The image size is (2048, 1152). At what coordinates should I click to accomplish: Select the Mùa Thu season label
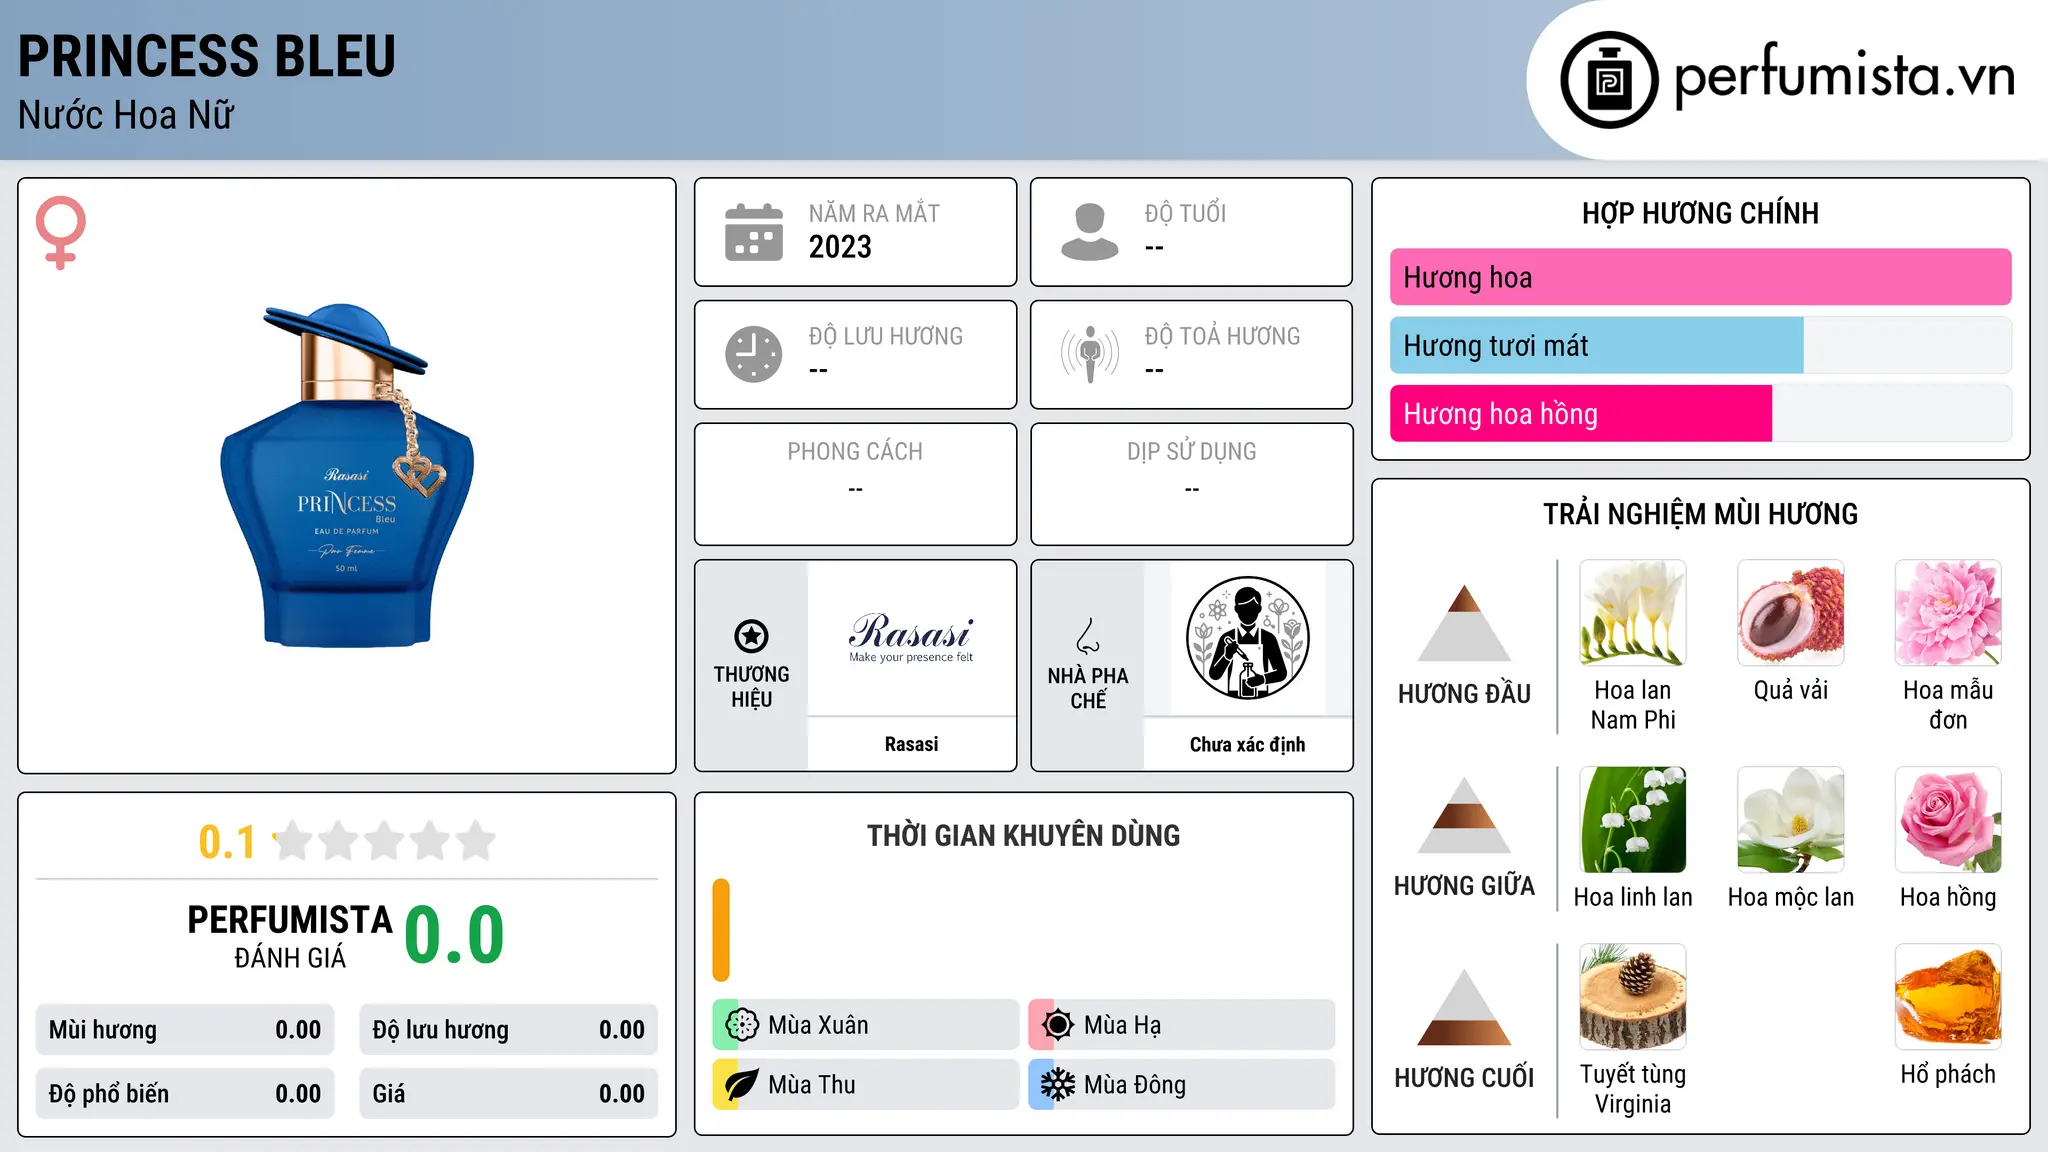(x=812, y=1085)
